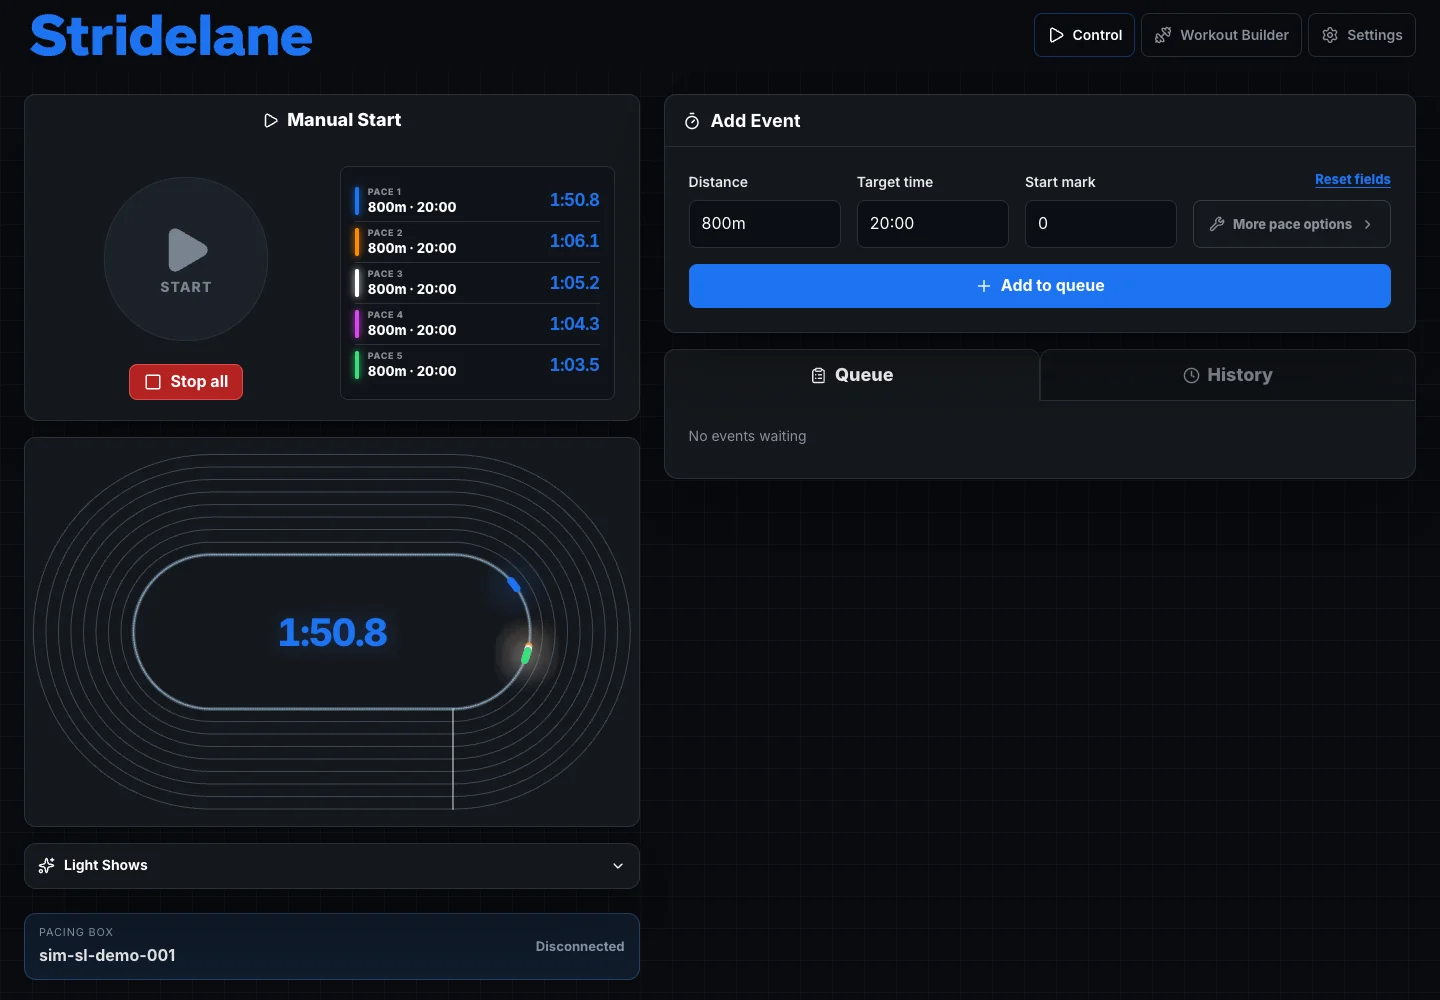
Task: Click the green color bar of Pace 5
Action: (x=357, y=364)
